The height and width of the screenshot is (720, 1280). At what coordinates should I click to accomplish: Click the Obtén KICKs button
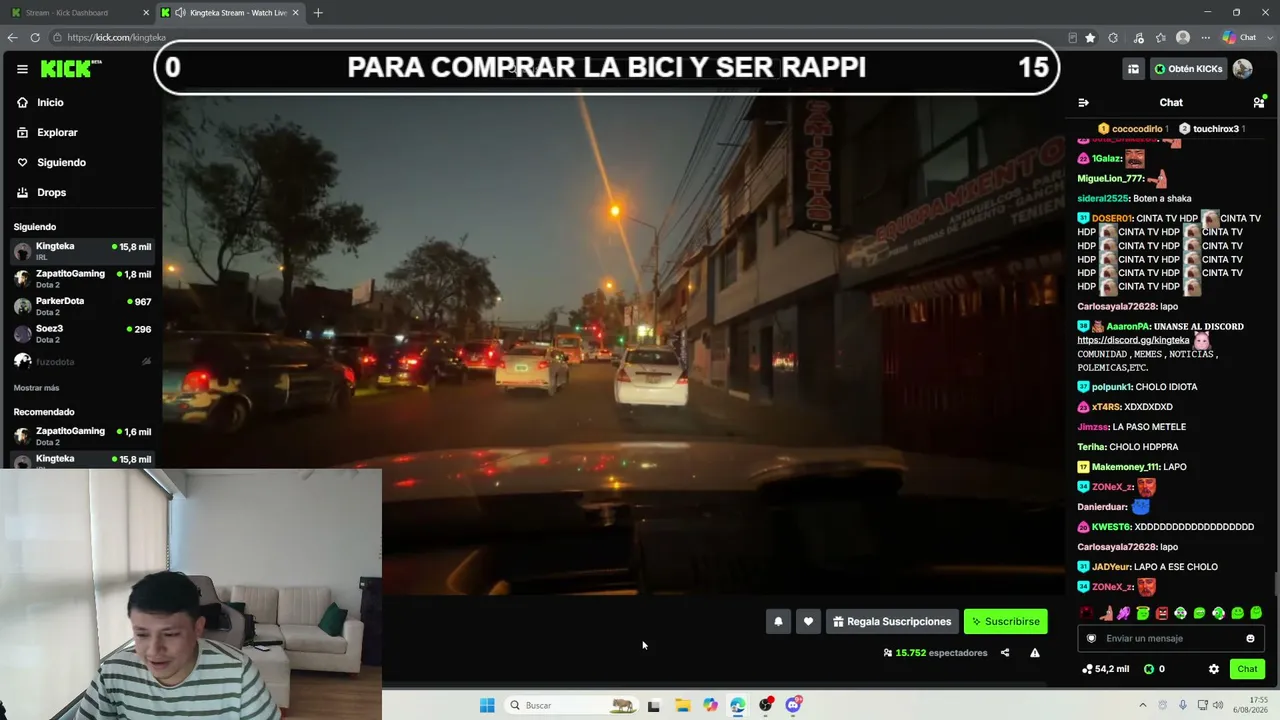point(1188,69)
